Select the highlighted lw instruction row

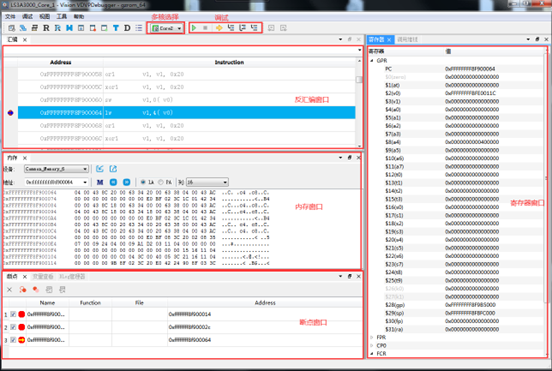coord(187,113)
